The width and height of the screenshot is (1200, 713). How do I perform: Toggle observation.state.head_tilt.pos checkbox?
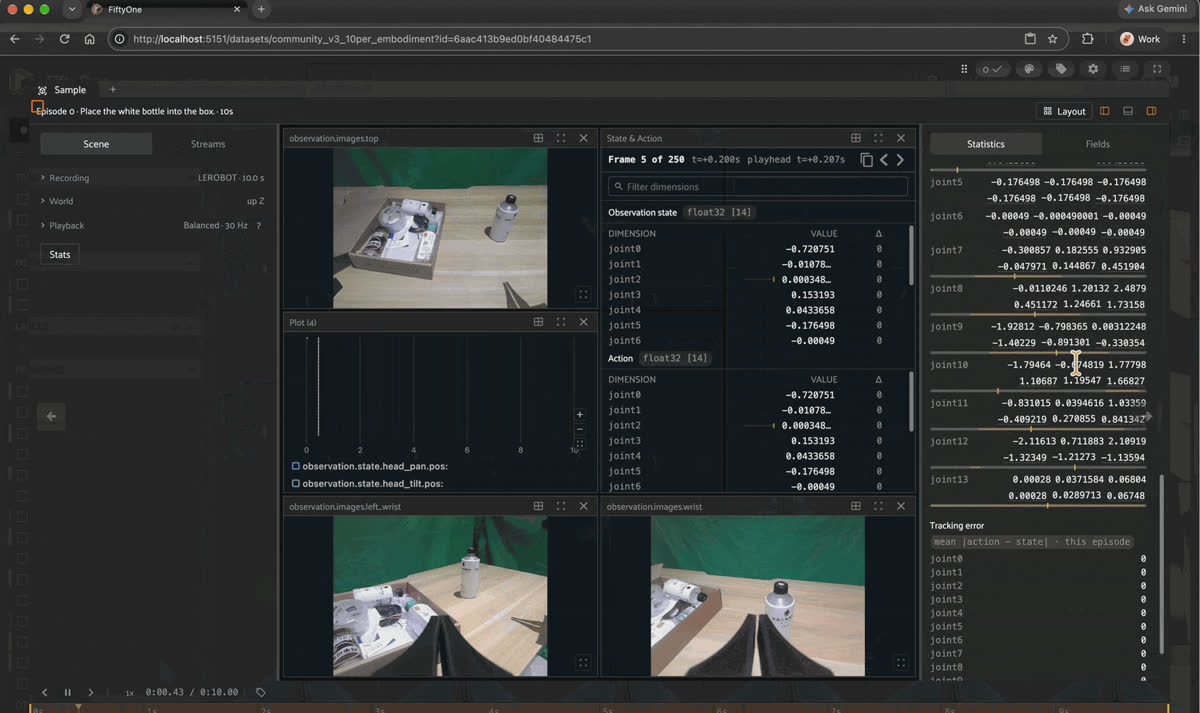tap(296, 483)
